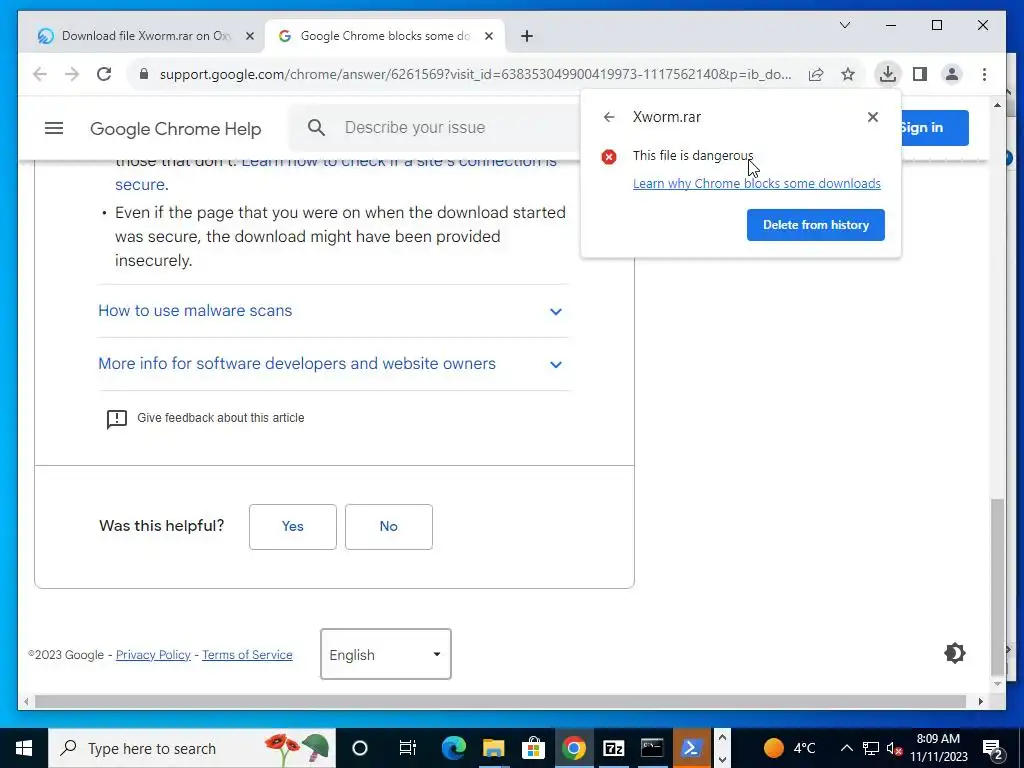Click the address bar URL
The height and width of the screenshot is (768, 1024).
pos(475,74)
